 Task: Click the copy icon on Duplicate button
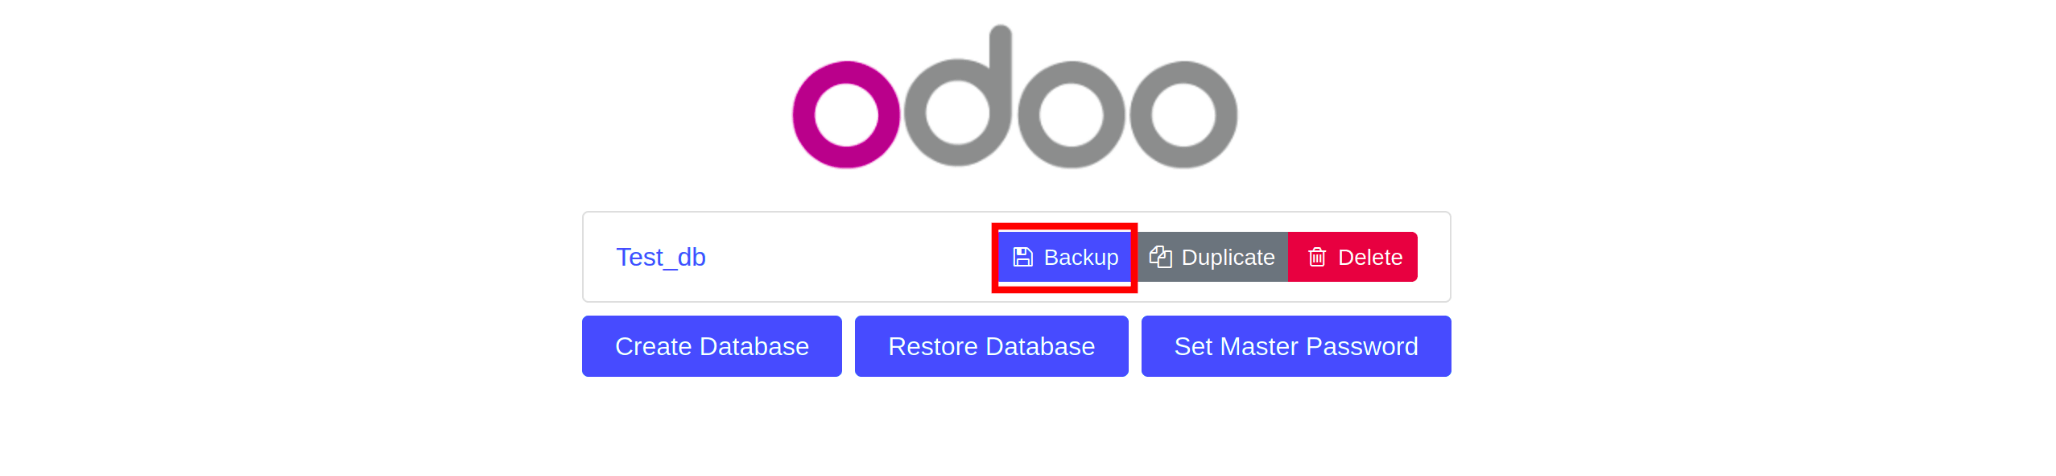pyautogui.click(x=1160, y=257)
